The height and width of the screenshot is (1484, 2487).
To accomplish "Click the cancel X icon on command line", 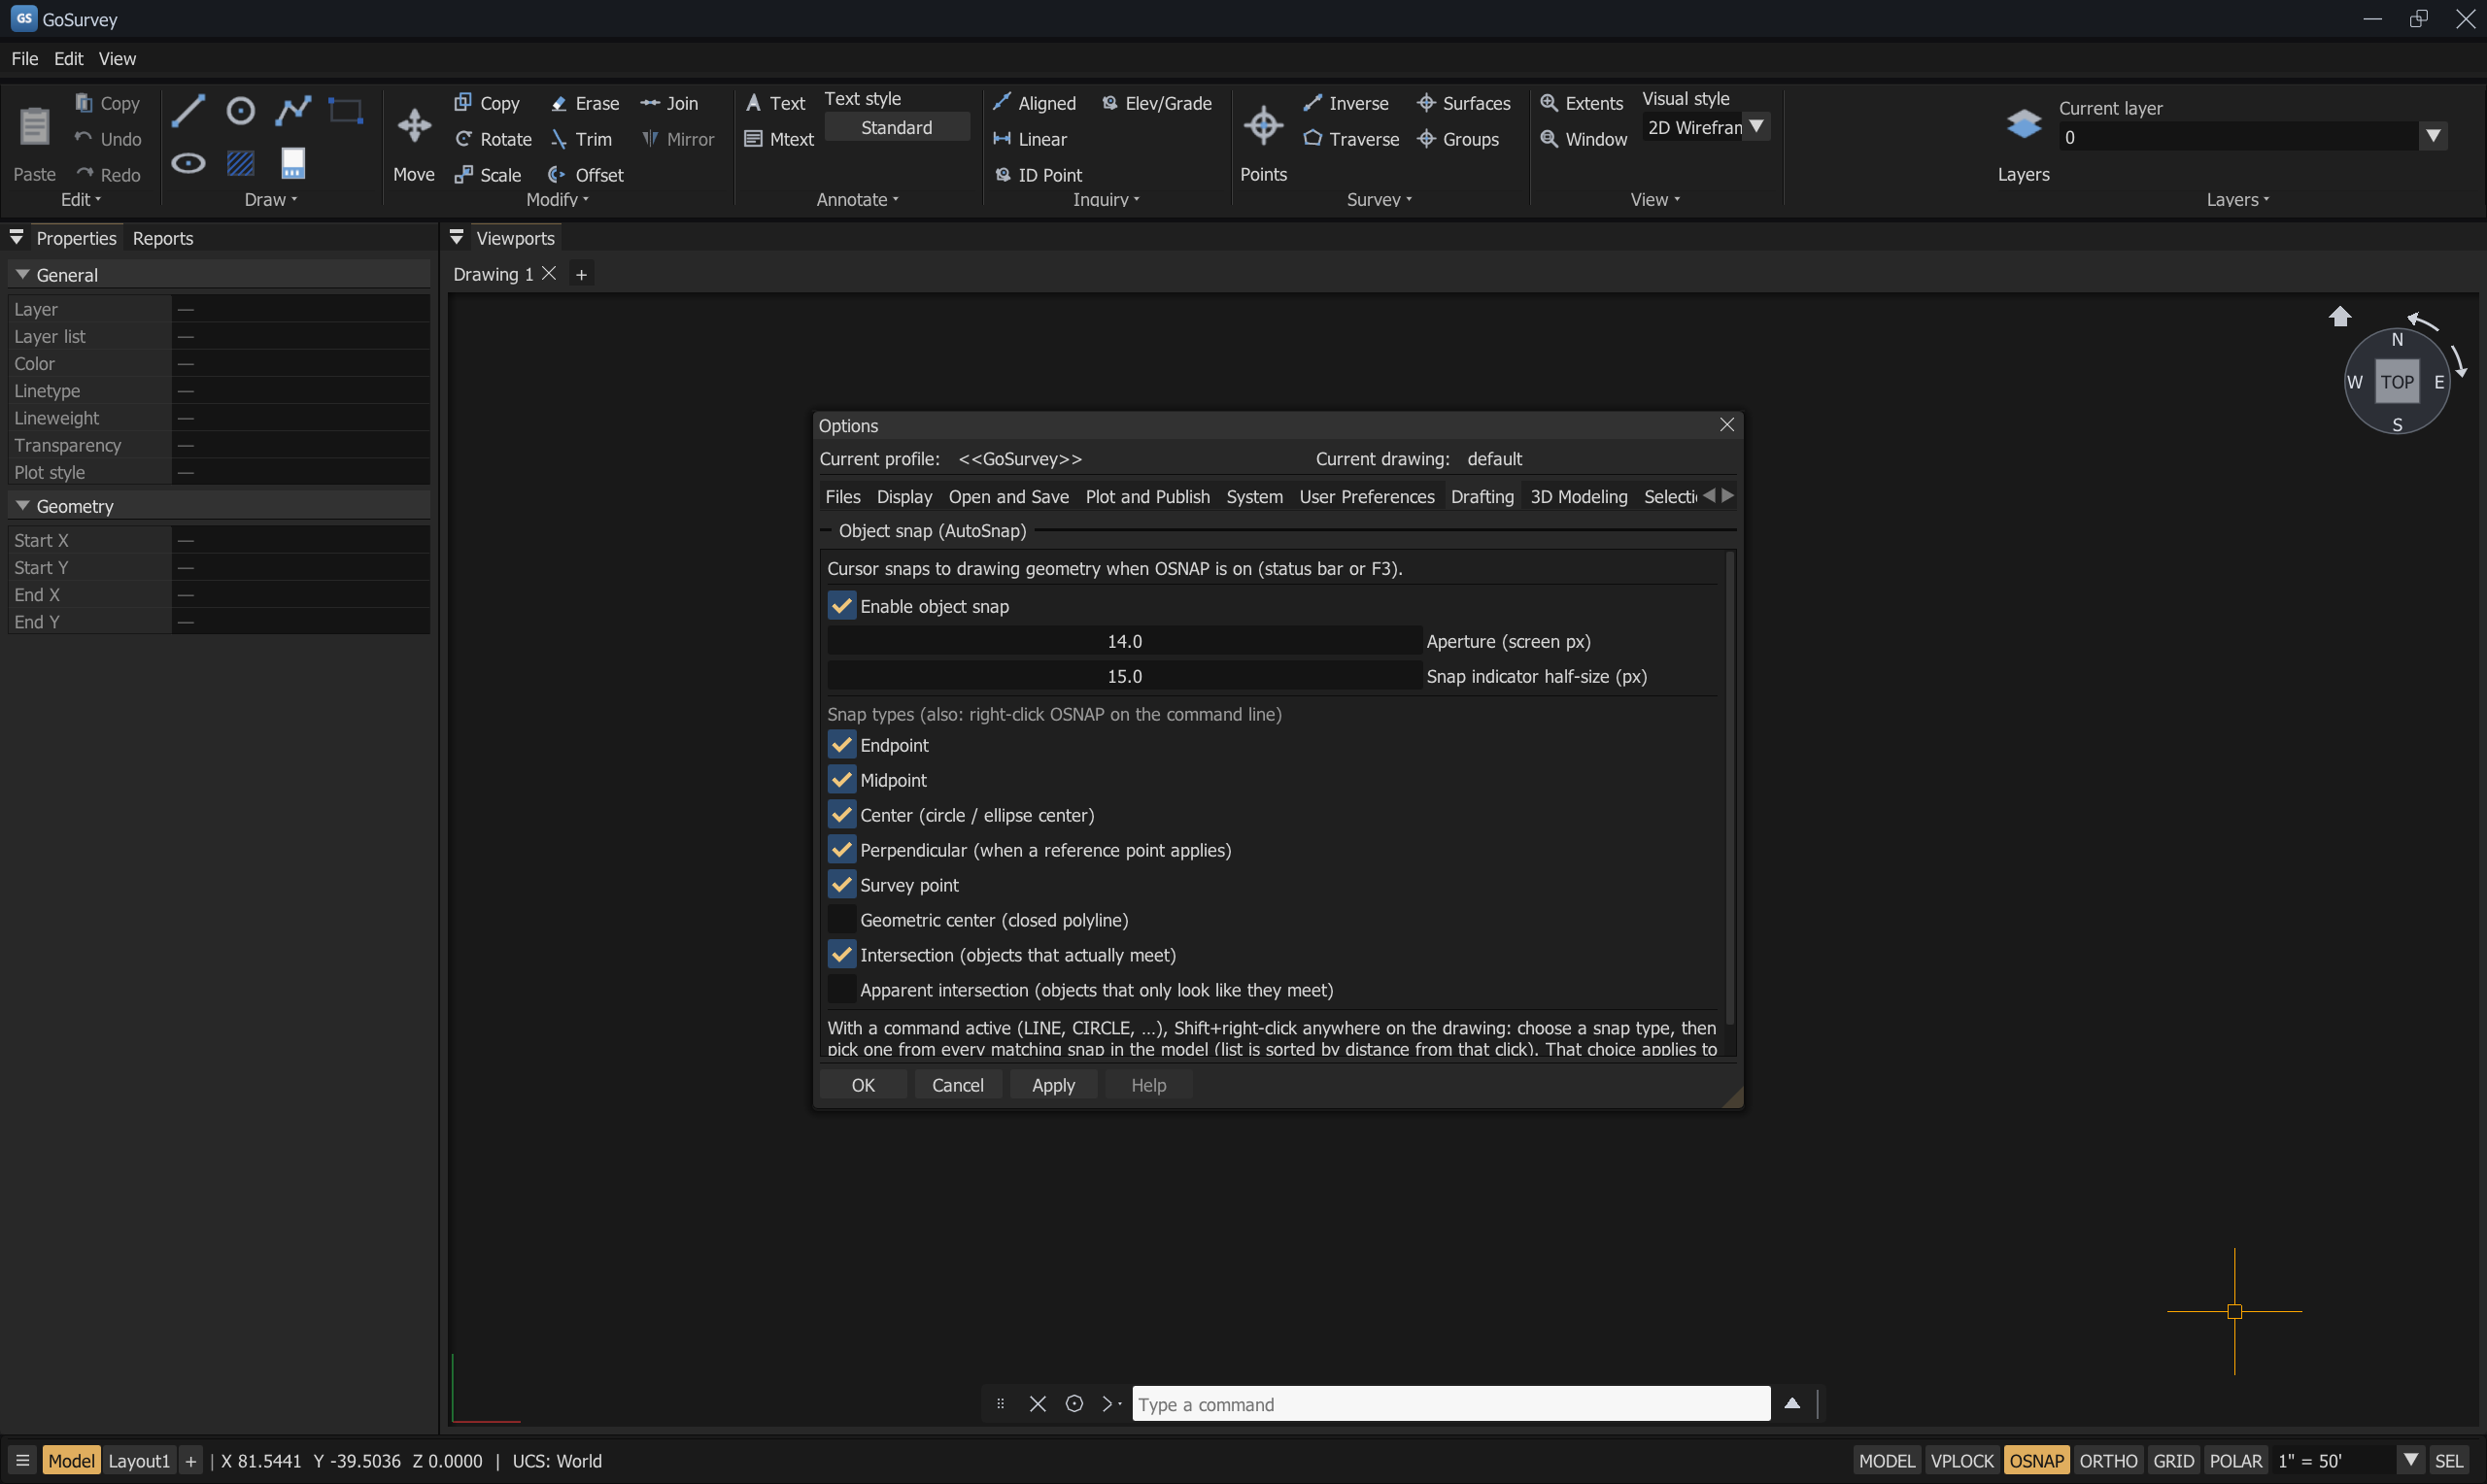I will [1038, 1404].
